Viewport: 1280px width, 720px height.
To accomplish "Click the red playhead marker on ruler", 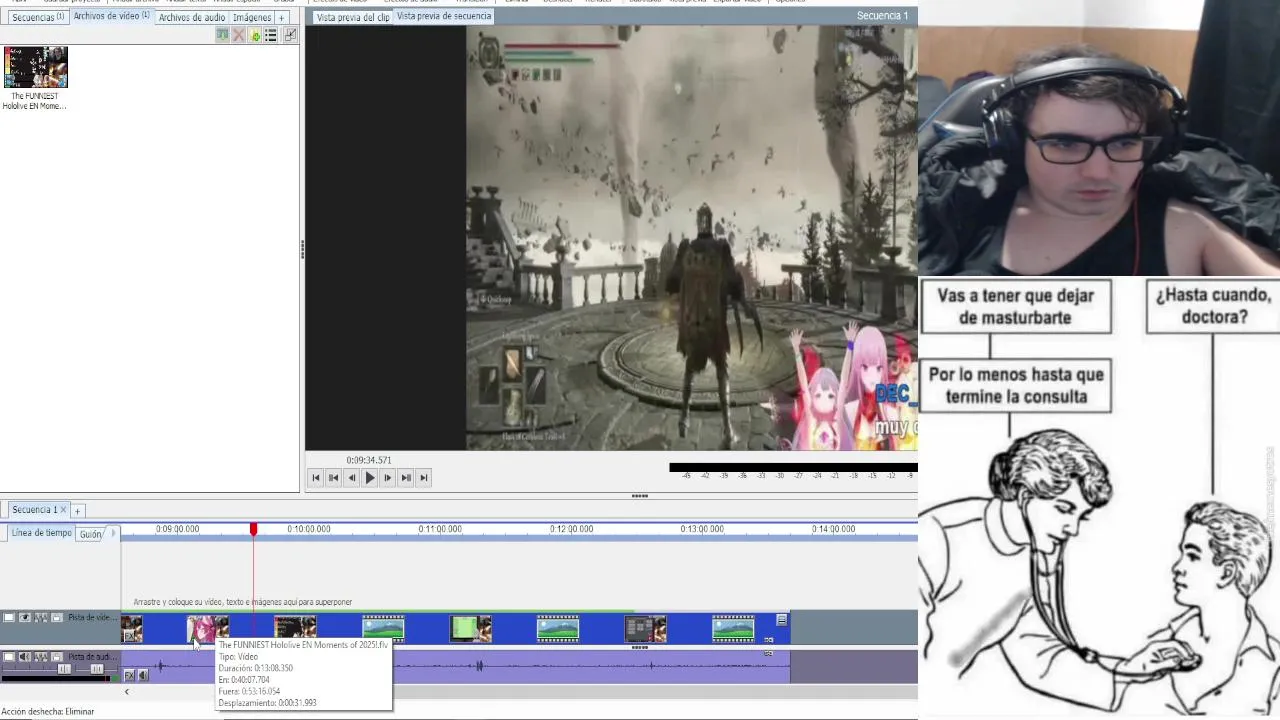I will point(253,529).
